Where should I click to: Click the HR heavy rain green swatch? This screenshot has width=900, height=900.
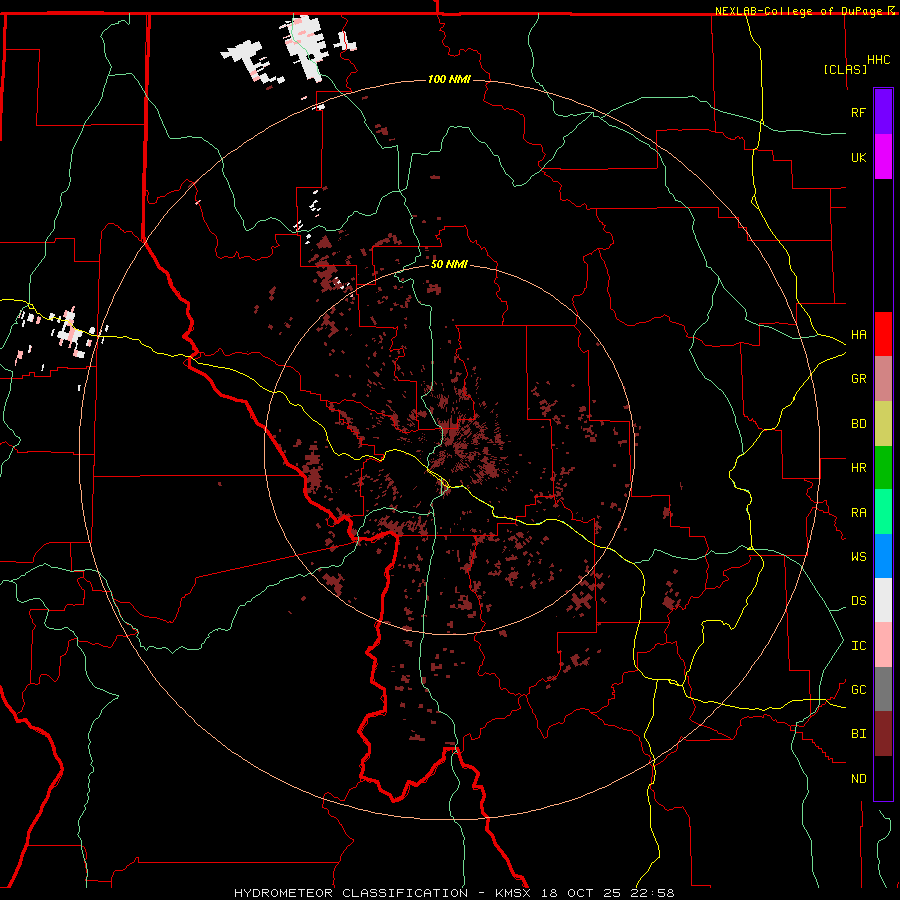tap(883, 468)
